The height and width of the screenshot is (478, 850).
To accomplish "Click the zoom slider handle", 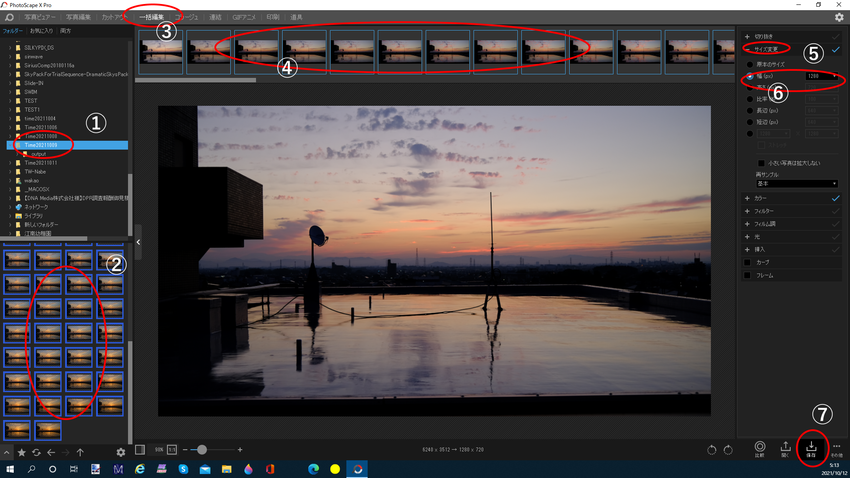I will click(202, 449).
